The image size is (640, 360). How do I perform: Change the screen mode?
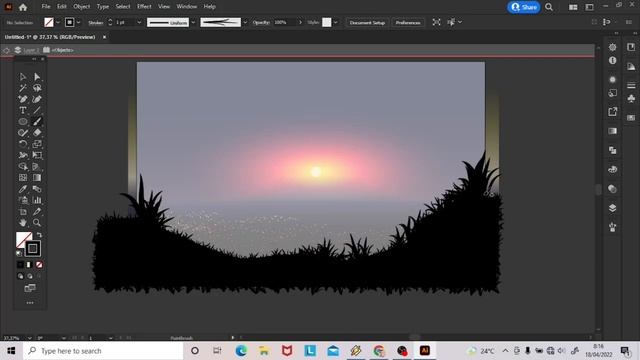pyautogui.click(x=30, y=289)
